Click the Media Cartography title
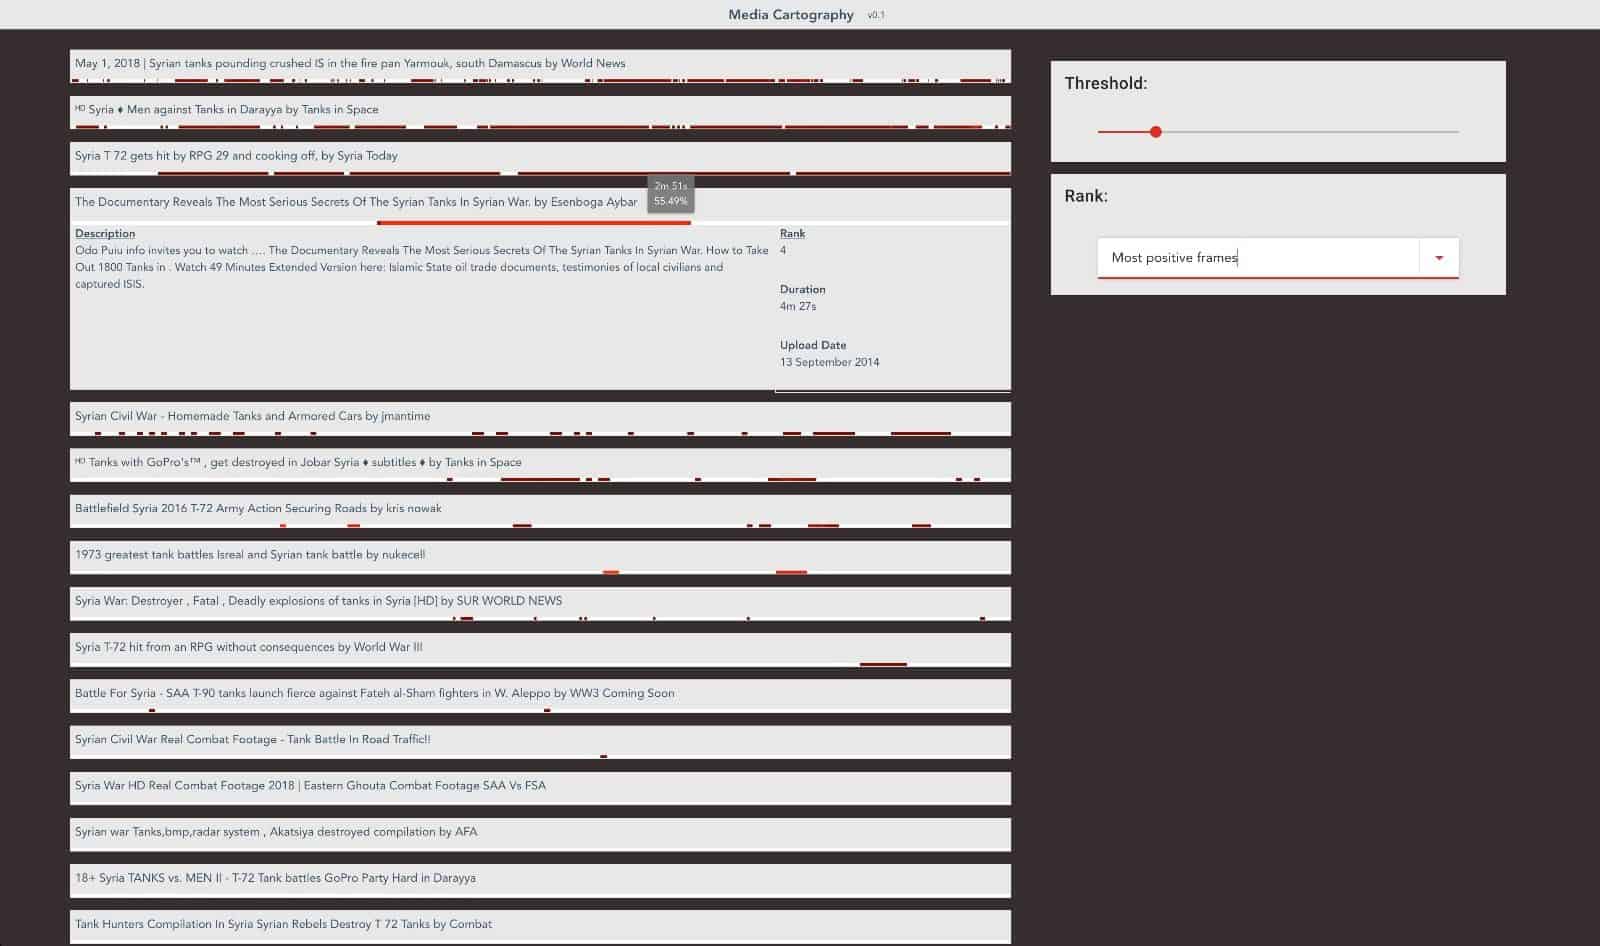Viewport: 1600px width, 946px height. 790,14
